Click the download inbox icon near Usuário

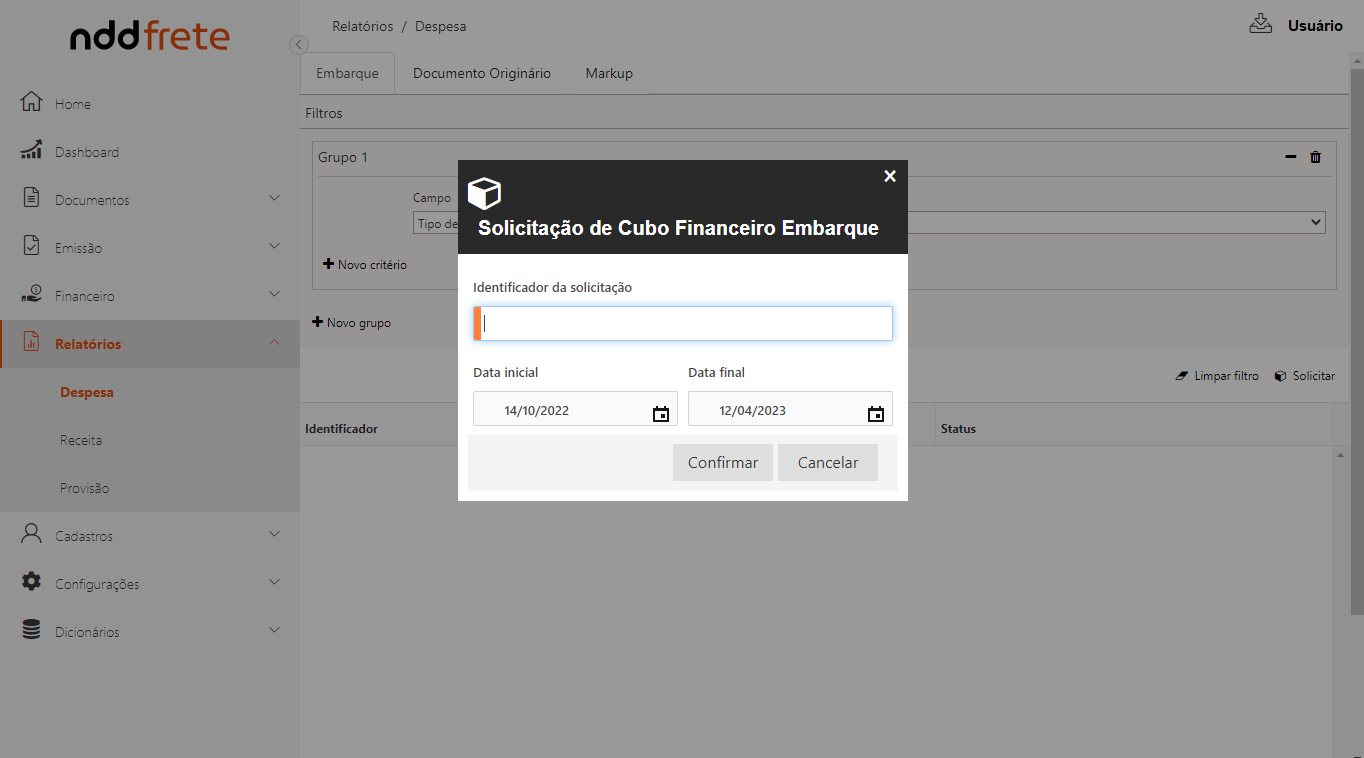(1260, 25)
